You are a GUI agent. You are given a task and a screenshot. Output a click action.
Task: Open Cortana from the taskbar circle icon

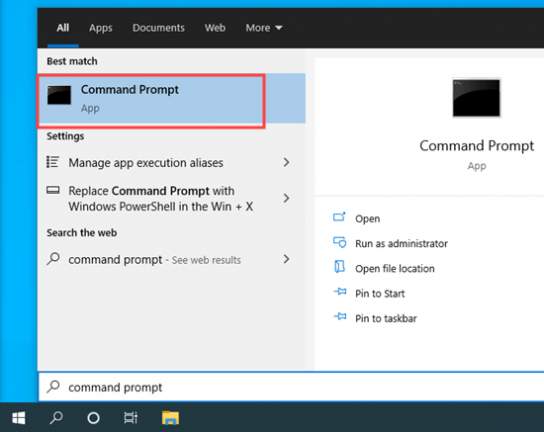click(x=93, y=418)
